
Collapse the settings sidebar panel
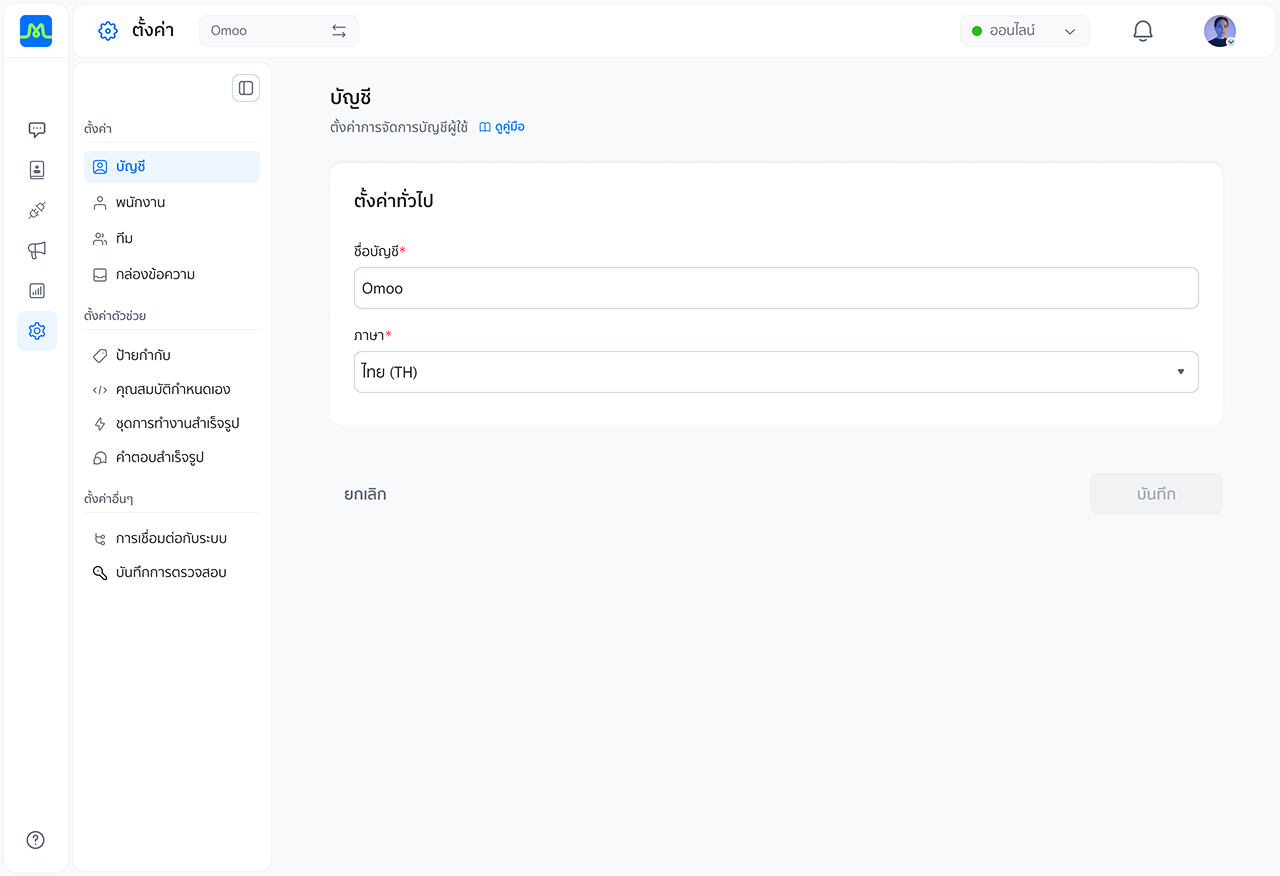[246, 88]
